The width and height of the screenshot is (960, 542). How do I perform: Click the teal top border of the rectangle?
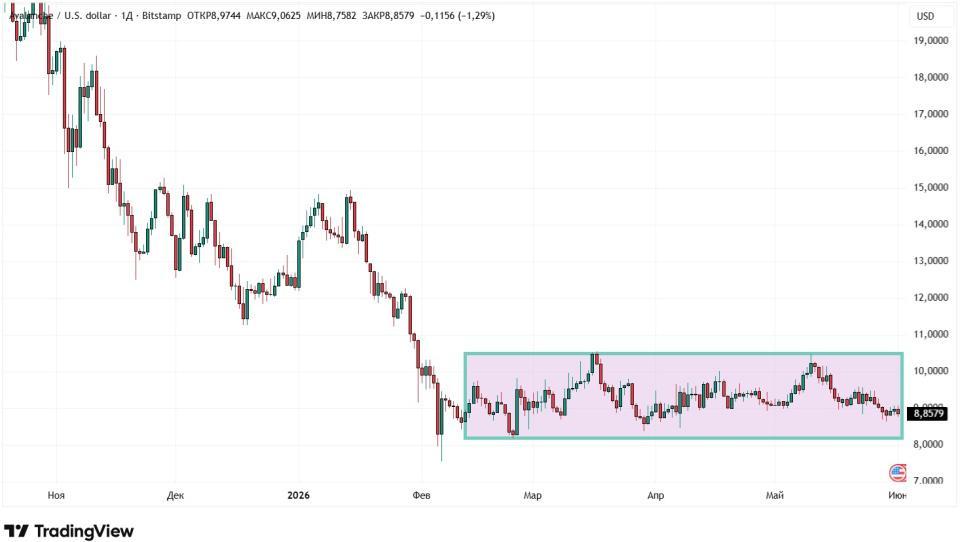point(683,354)
